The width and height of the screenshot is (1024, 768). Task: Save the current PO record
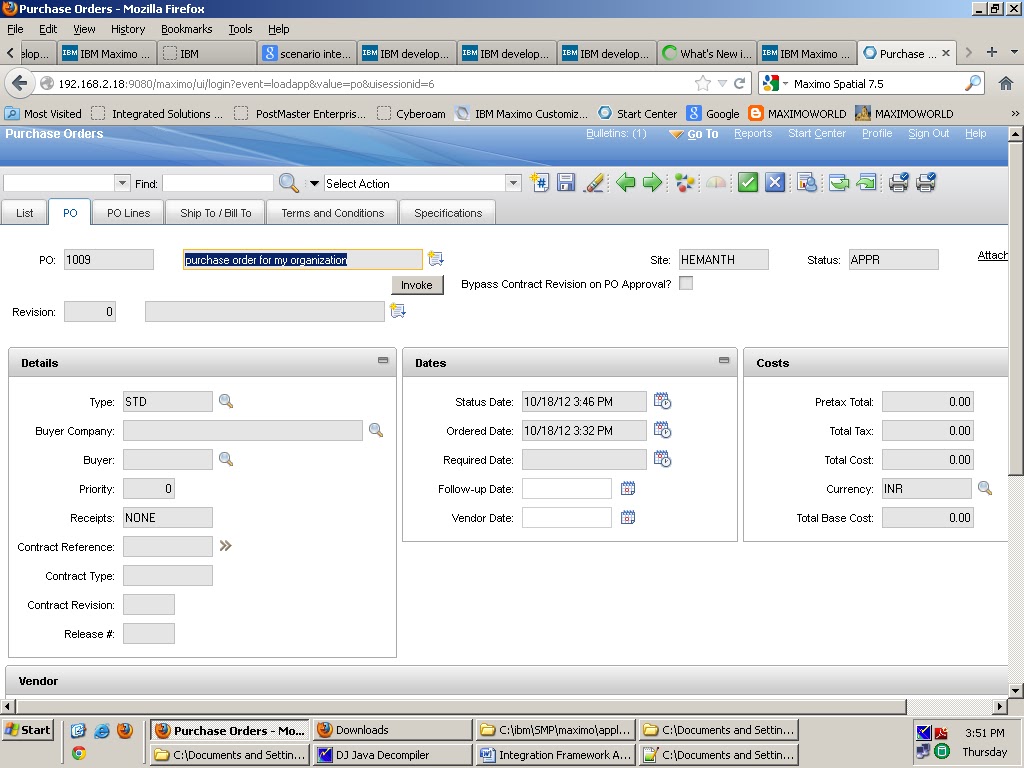tap(565, 182)
